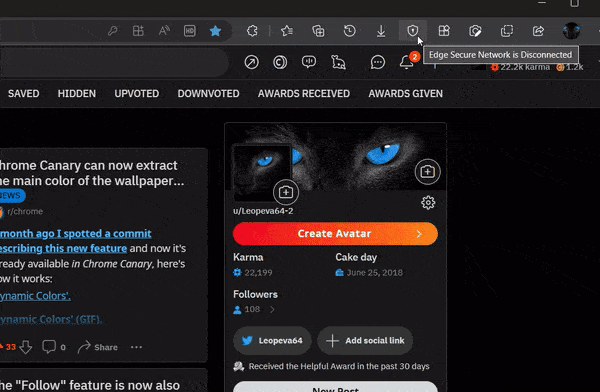Screen dimensions: 600x392
Task: Open browser History clock icon
Action: click(x=349, y=31)
